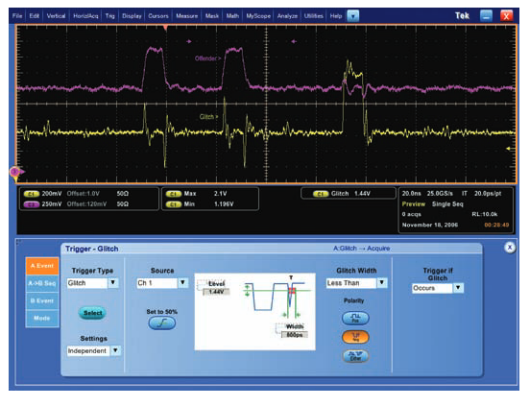
Task: Open the File menu
Action: pyautogui.click(x=17, y=16)
